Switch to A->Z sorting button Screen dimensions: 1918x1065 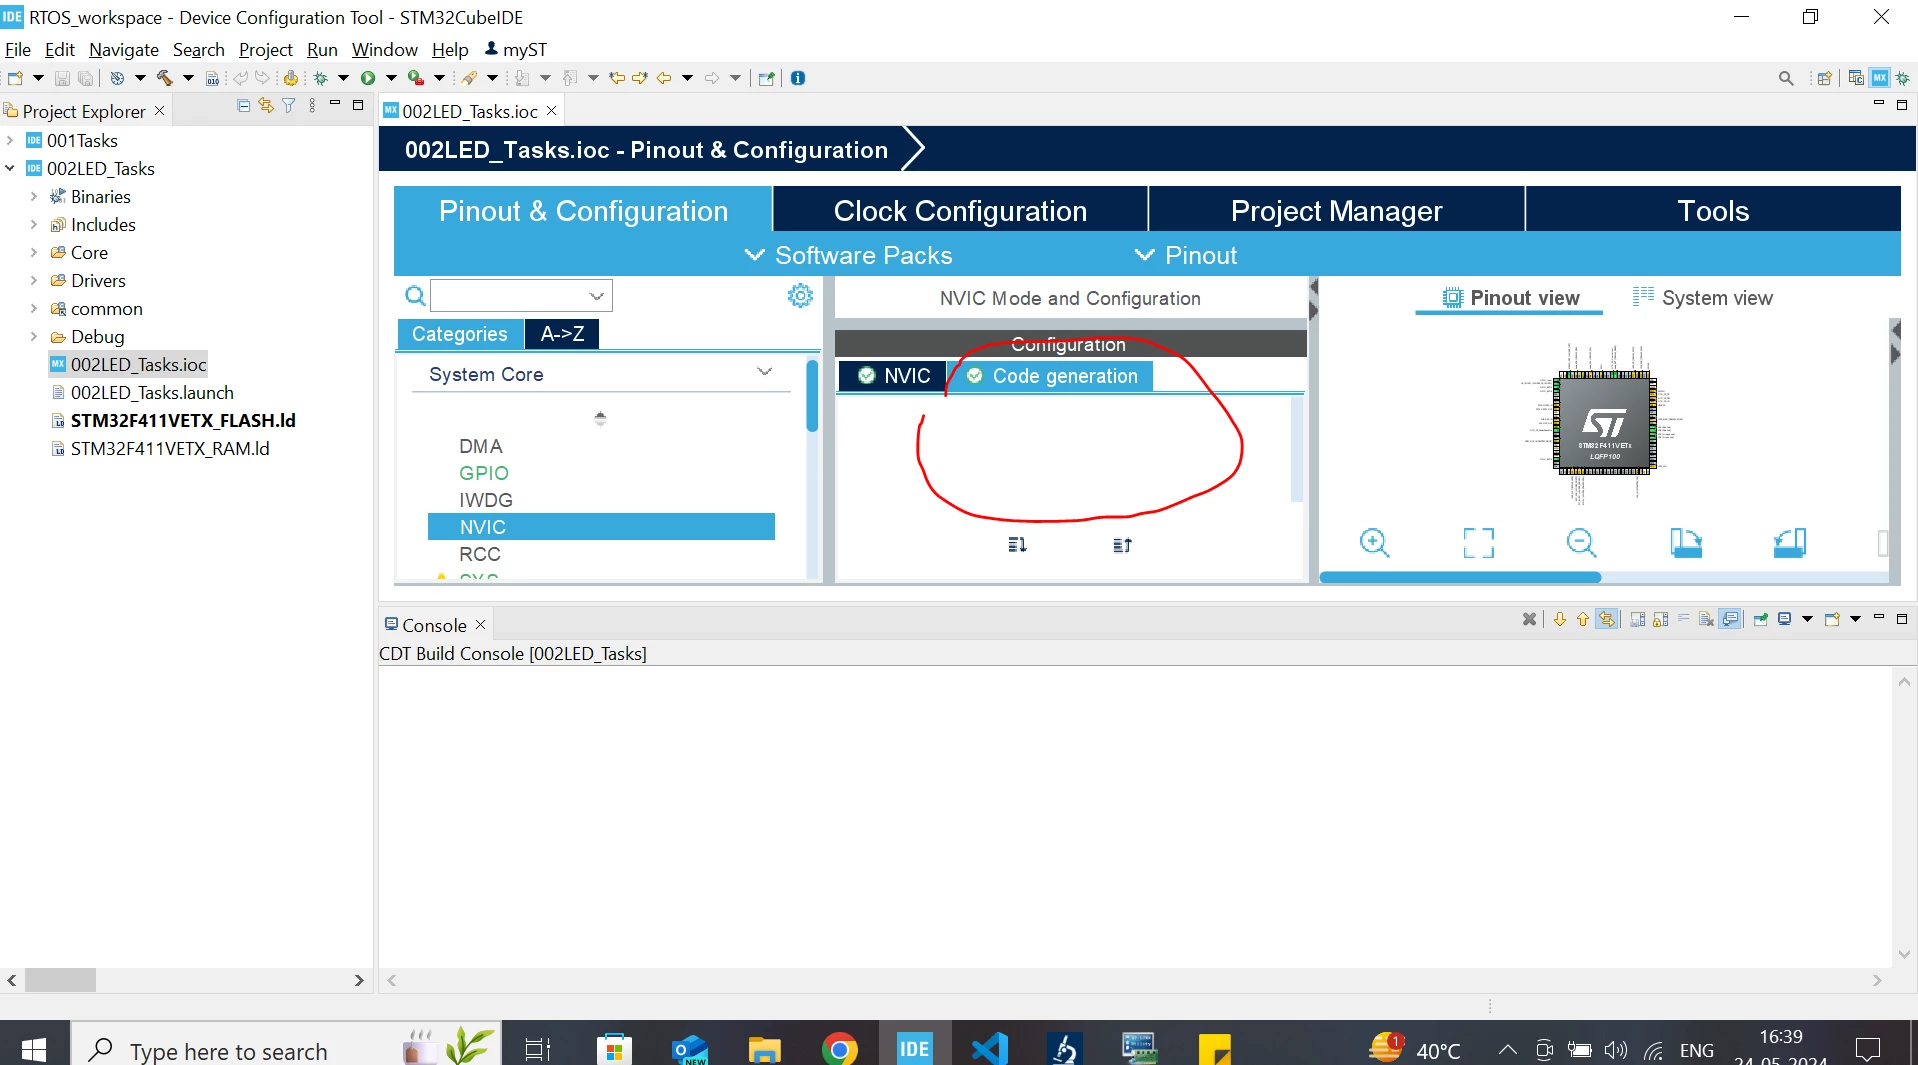point(562,334)
